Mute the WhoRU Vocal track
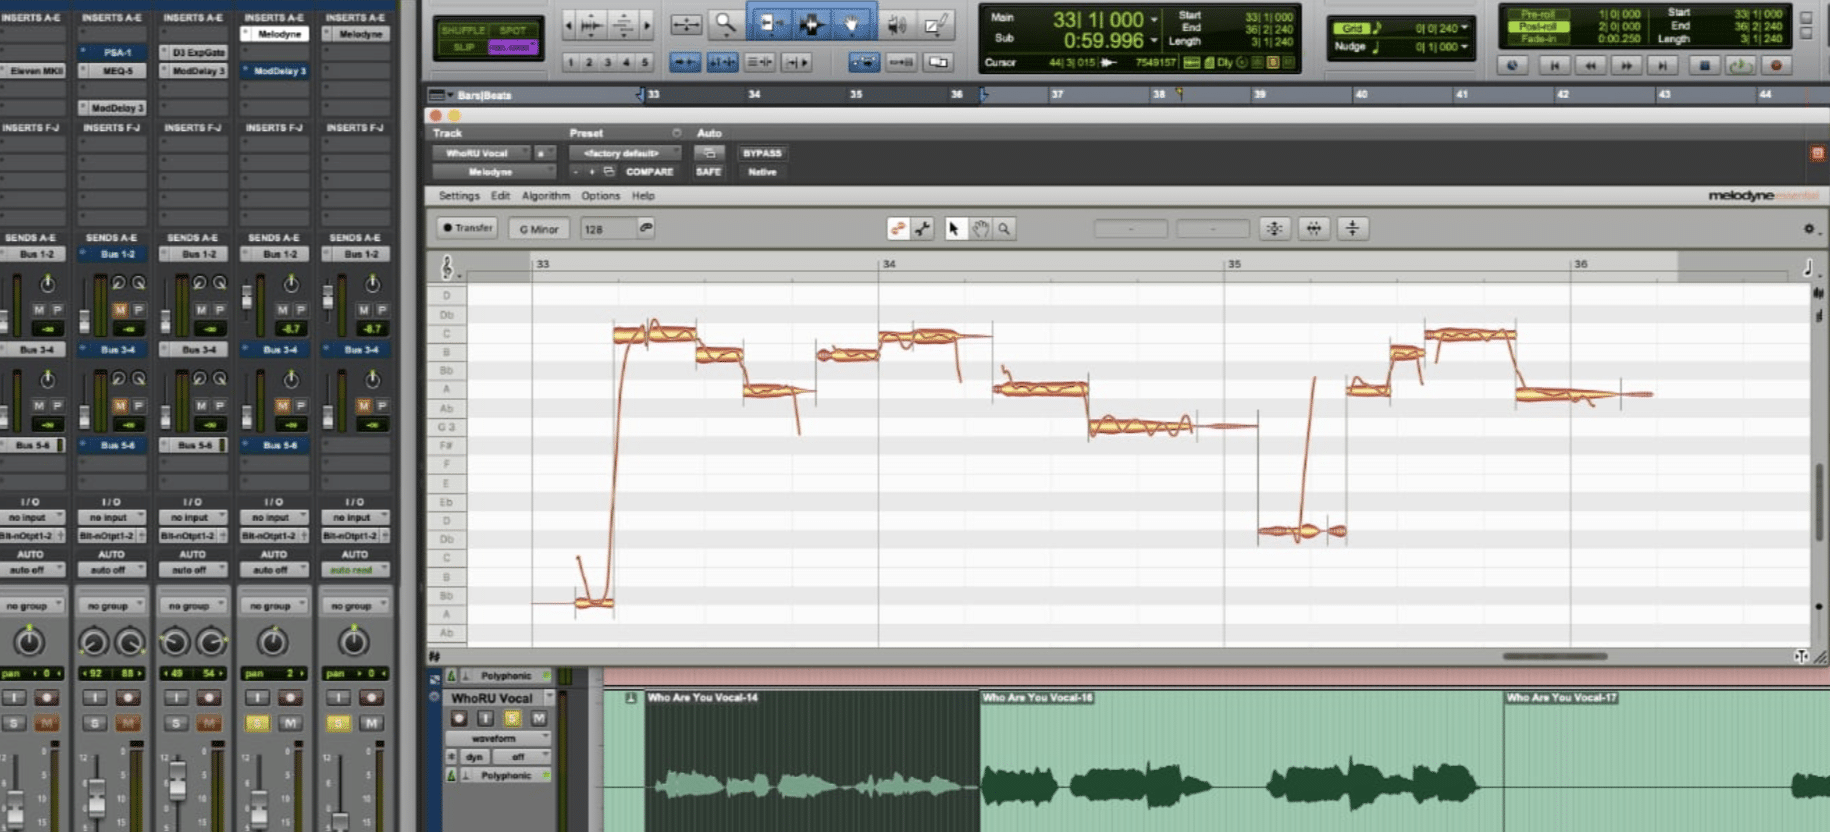 539,718
